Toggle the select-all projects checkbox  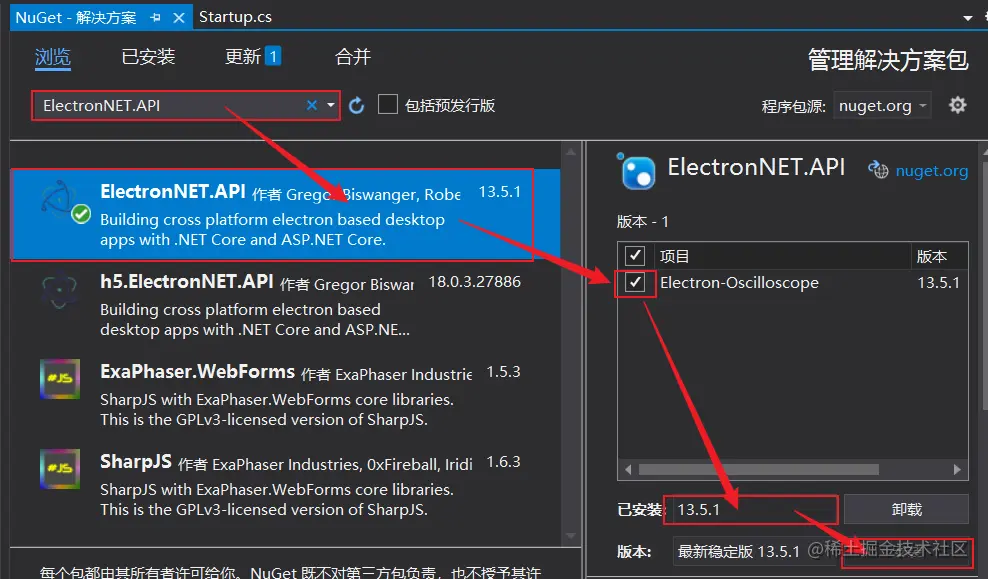click(635, 255)
